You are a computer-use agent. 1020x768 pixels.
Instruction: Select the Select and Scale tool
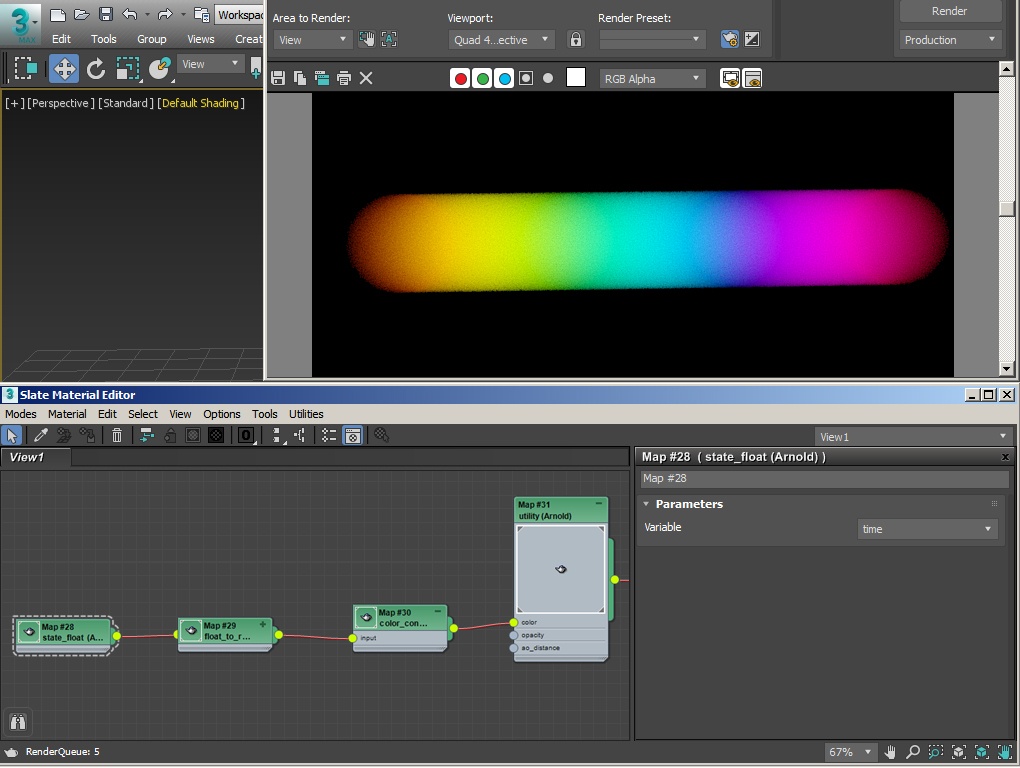tap(128, 68)
